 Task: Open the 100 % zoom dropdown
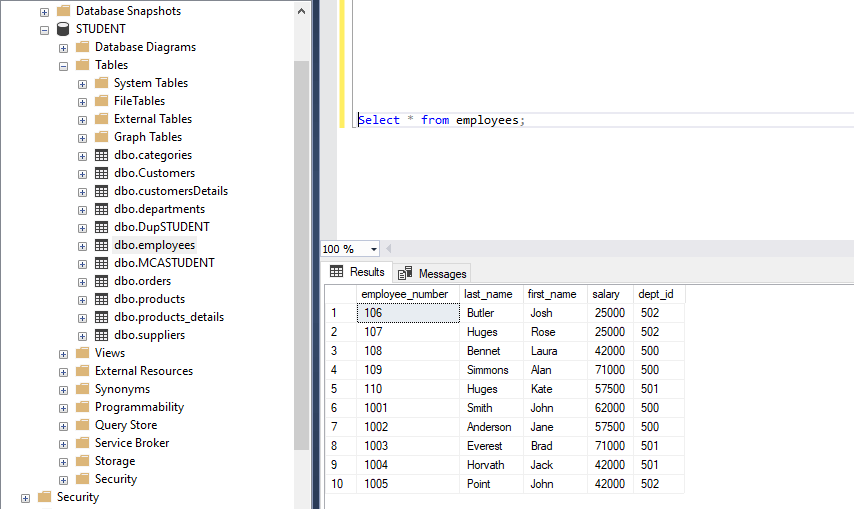[374, 249]
